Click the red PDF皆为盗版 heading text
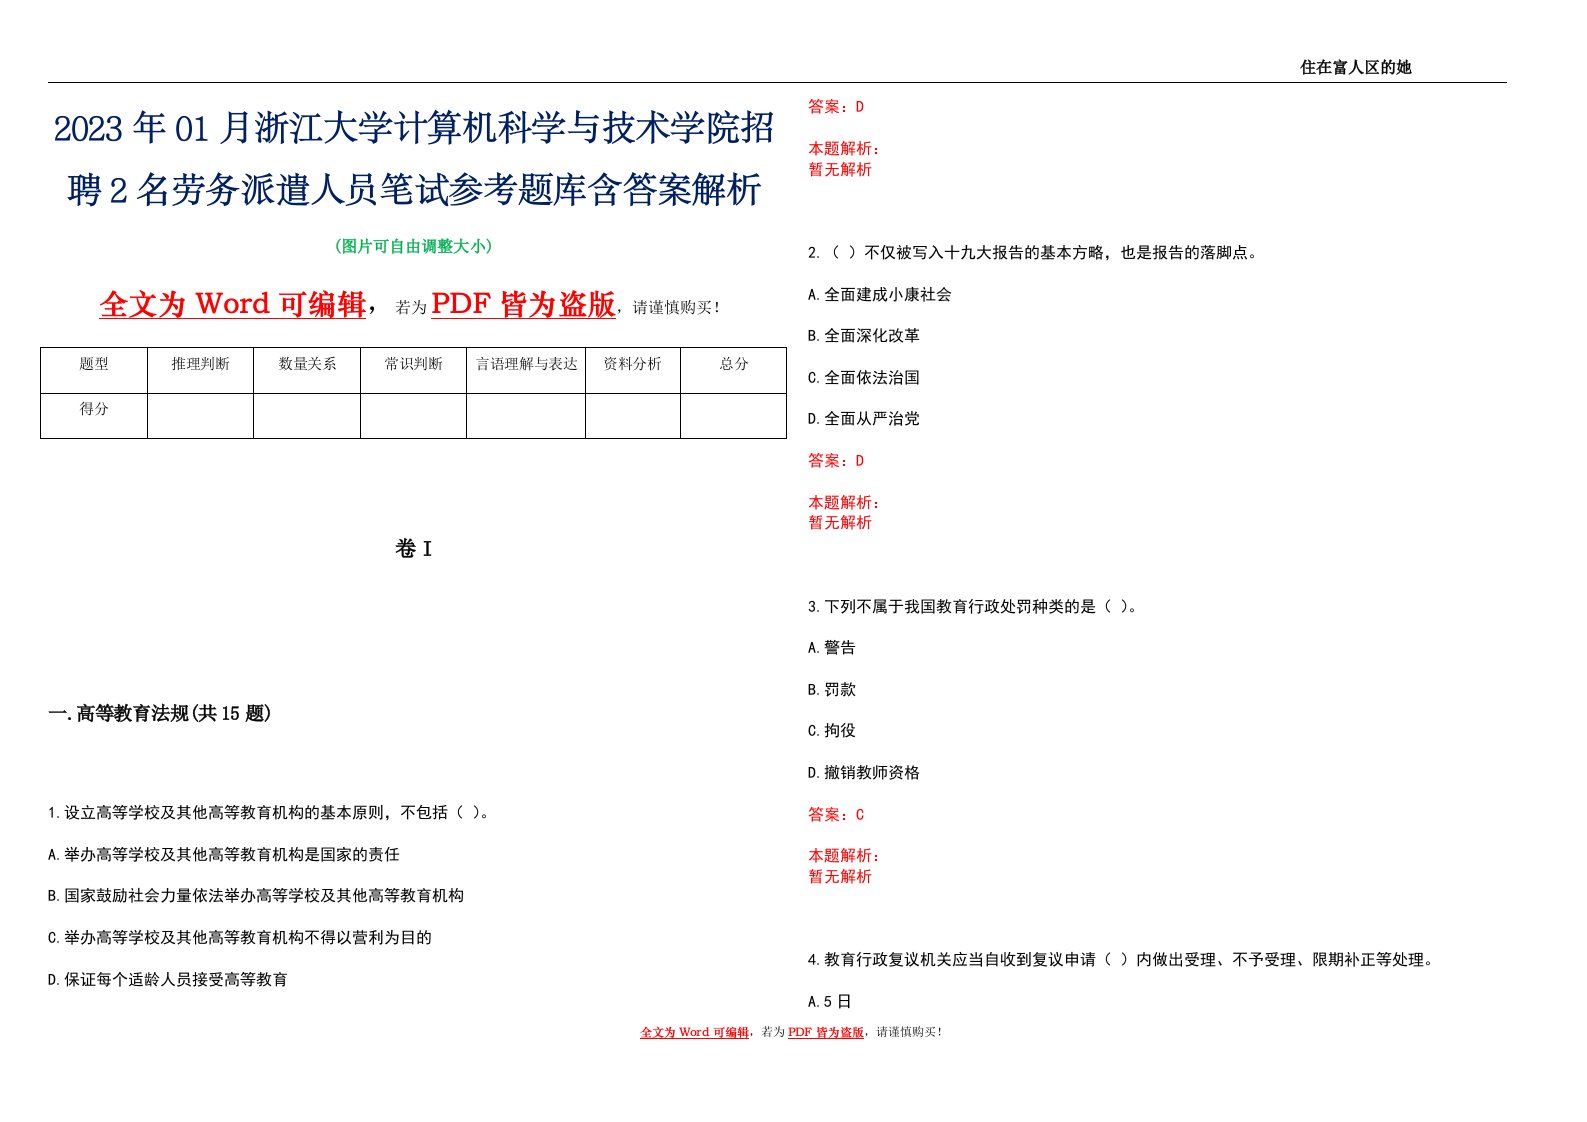Image resolution: width=1587 pixels, height=1122 pixels. (x=523, y=304)
